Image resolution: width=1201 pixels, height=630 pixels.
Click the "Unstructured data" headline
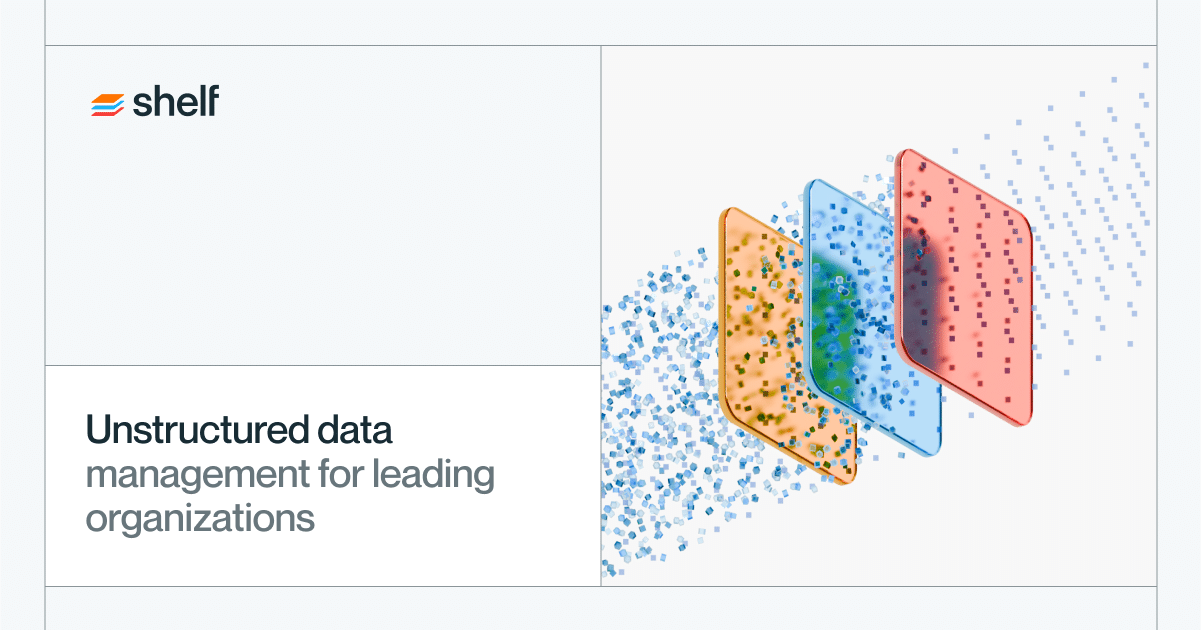(x=239, y=430)
